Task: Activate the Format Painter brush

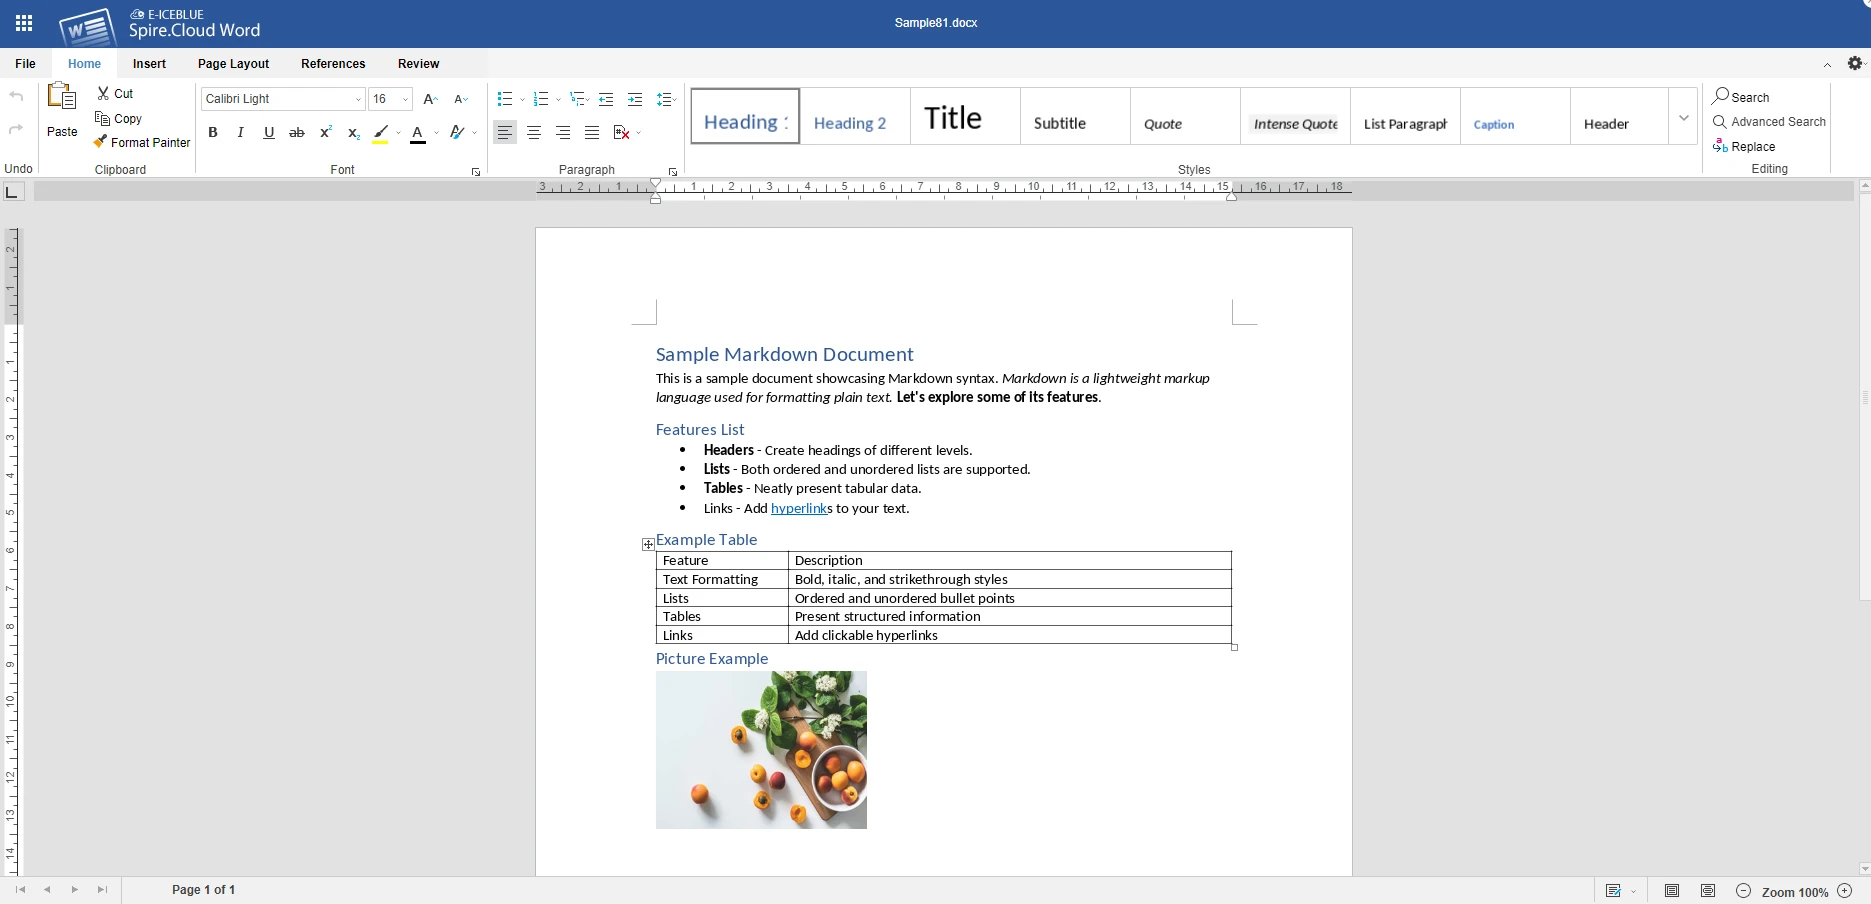Action: pyautogui.click(x=100, y=142)
